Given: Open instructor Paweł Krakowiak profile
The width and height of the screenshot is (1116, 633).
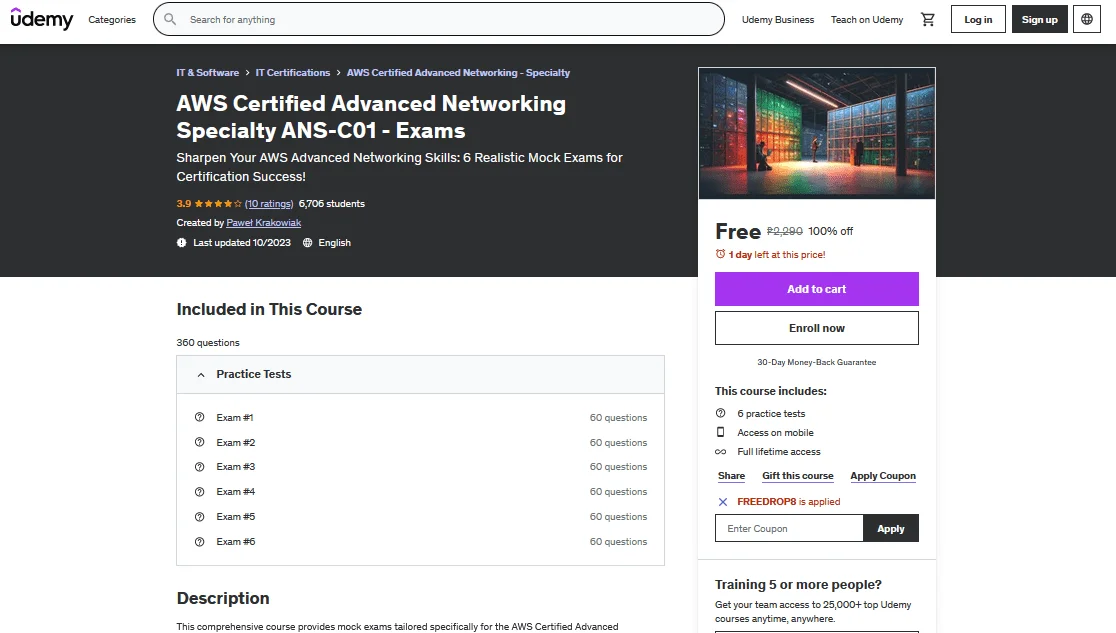Looking at the screenshot, I should (263, 223).
